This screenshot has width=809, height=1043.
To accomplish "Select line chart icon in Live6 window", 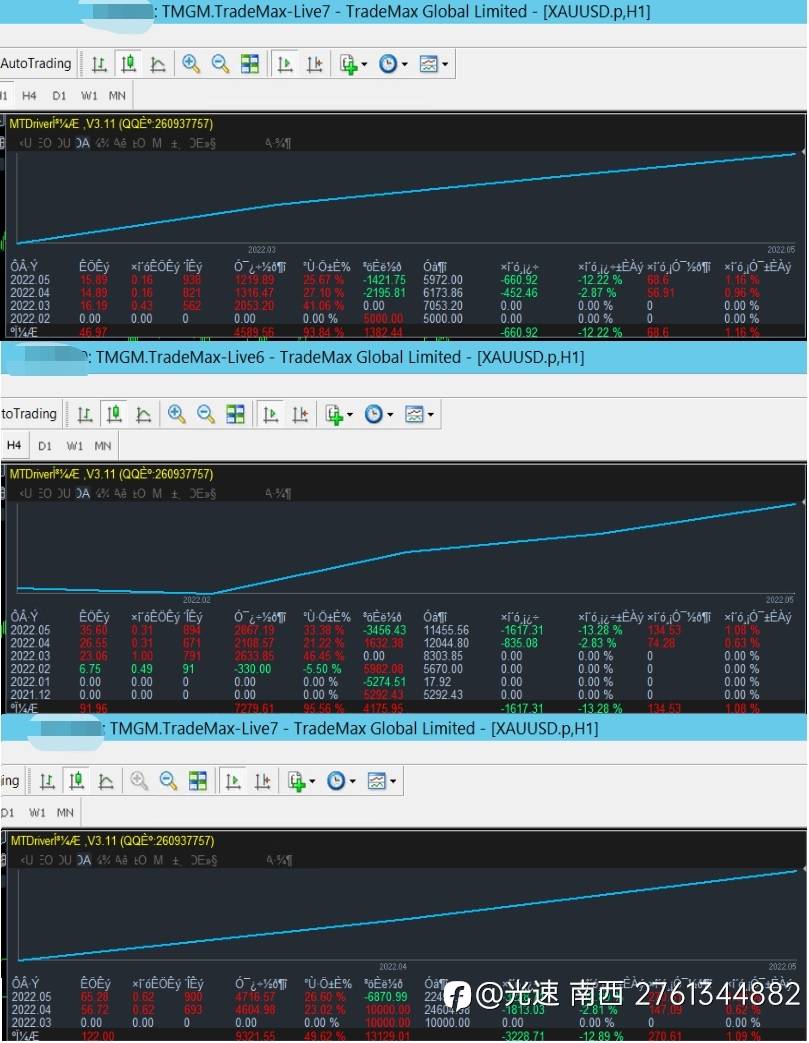I will pos(143,414).
